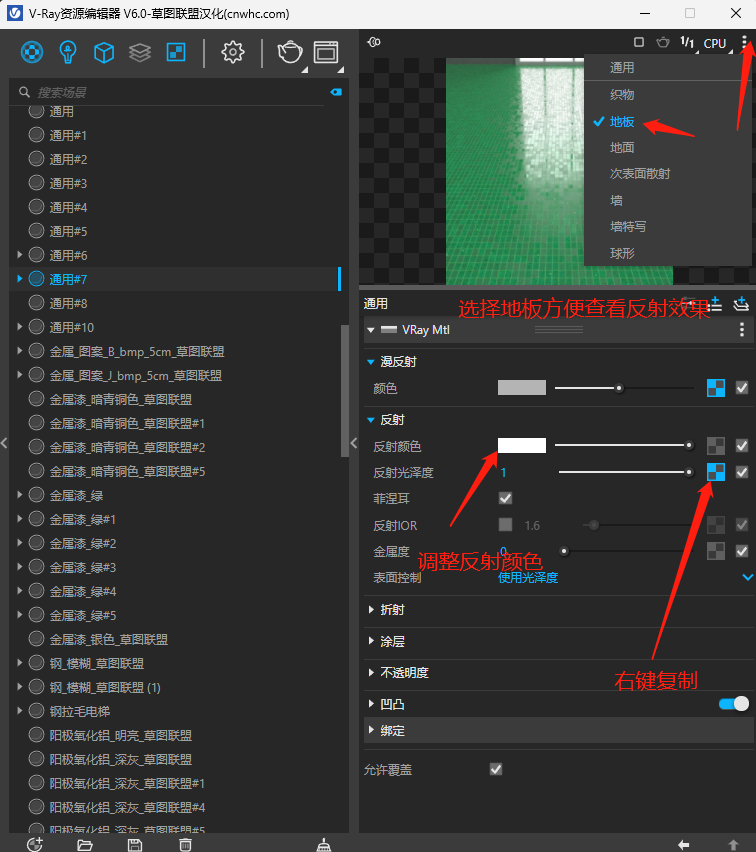Switch off the 凹凸 bump toggle

click(x=733, y=704)
